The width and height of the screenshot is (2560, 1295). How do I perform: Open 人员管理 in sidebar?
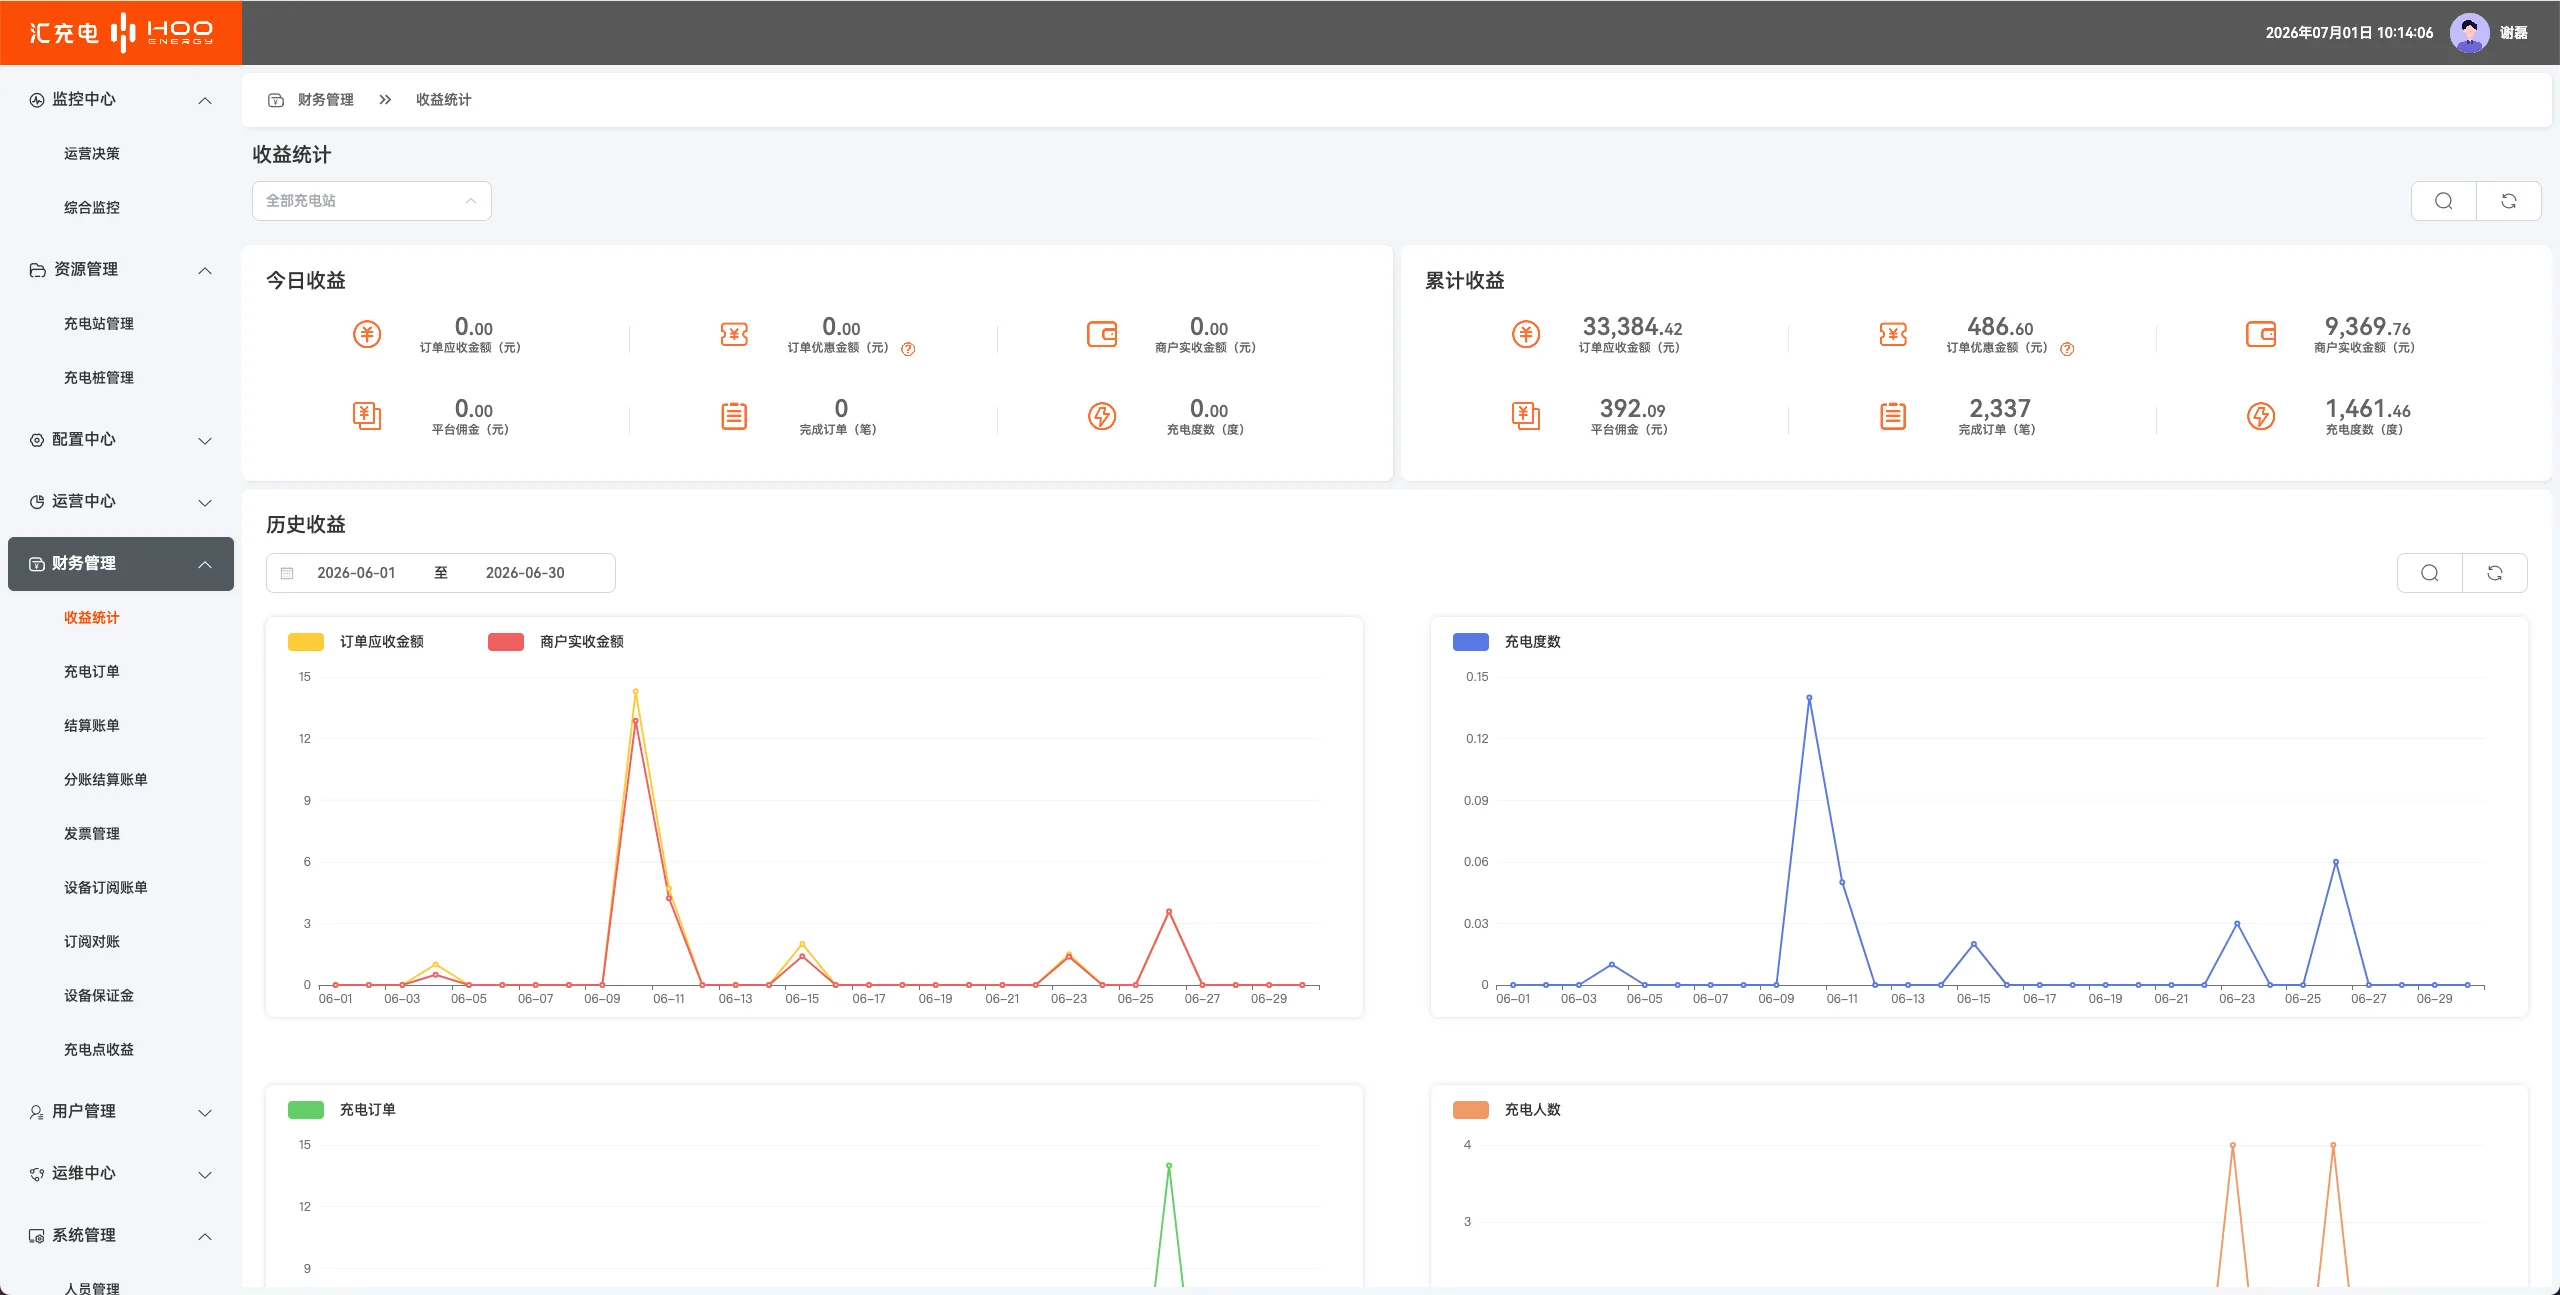click(92, 1287)
